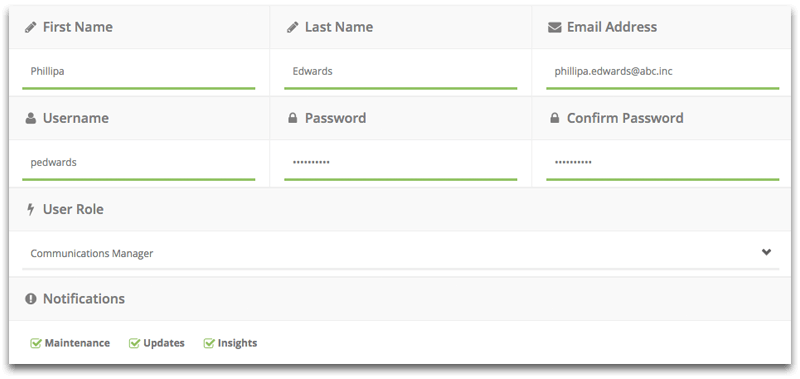The width and height of the screenshot is (800, 379).
Task: Edit the email field phillipa.edwards@abc.inc
Action: (x=663, y=72)
